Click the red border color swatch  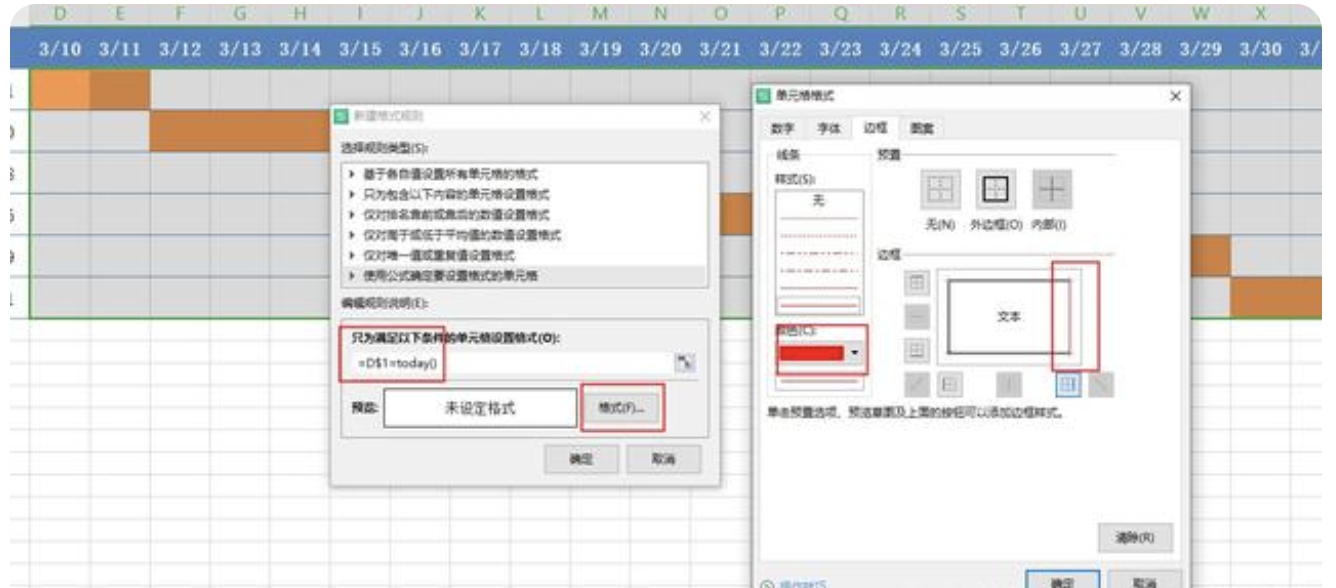pyautogui.click(x=812, y=354)
